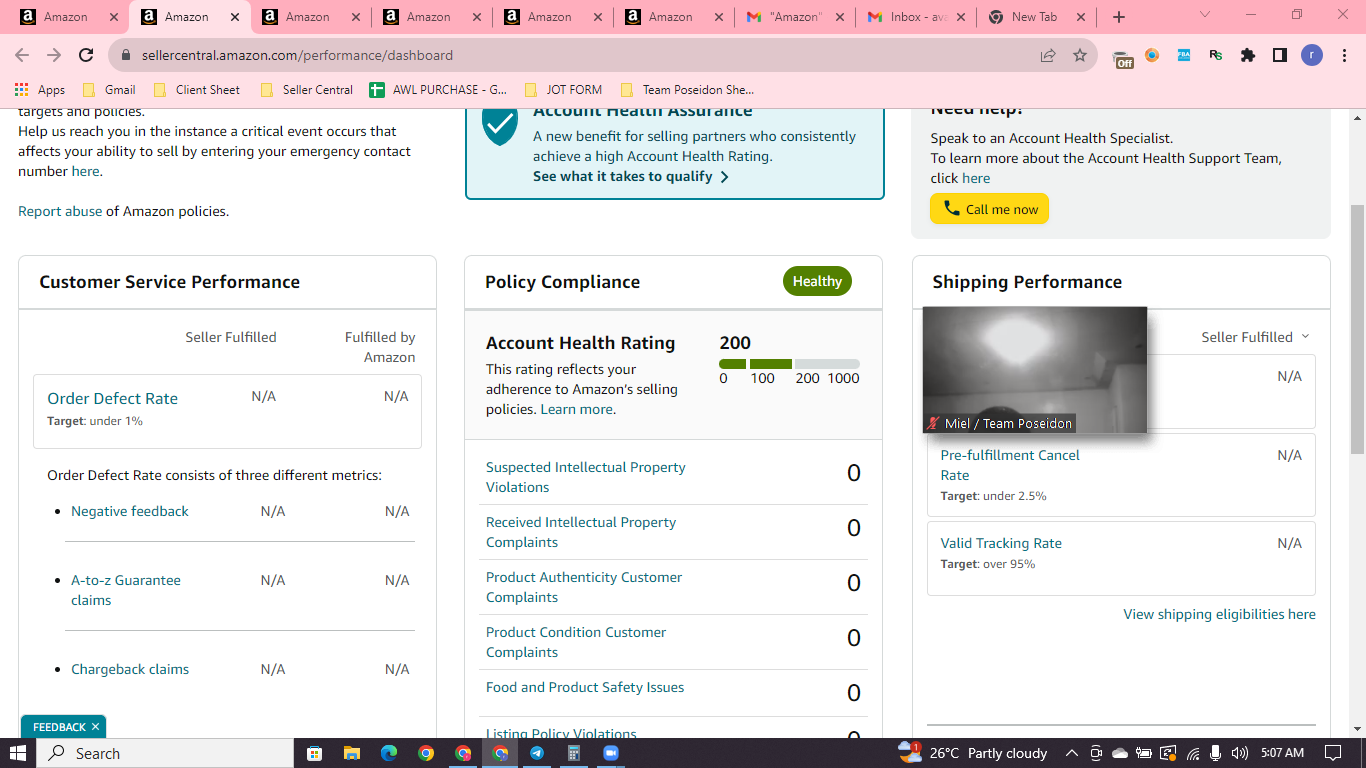Open the Client Sheet bookmark
Screen dimensions: 1366x768
[x=196, y=90]
